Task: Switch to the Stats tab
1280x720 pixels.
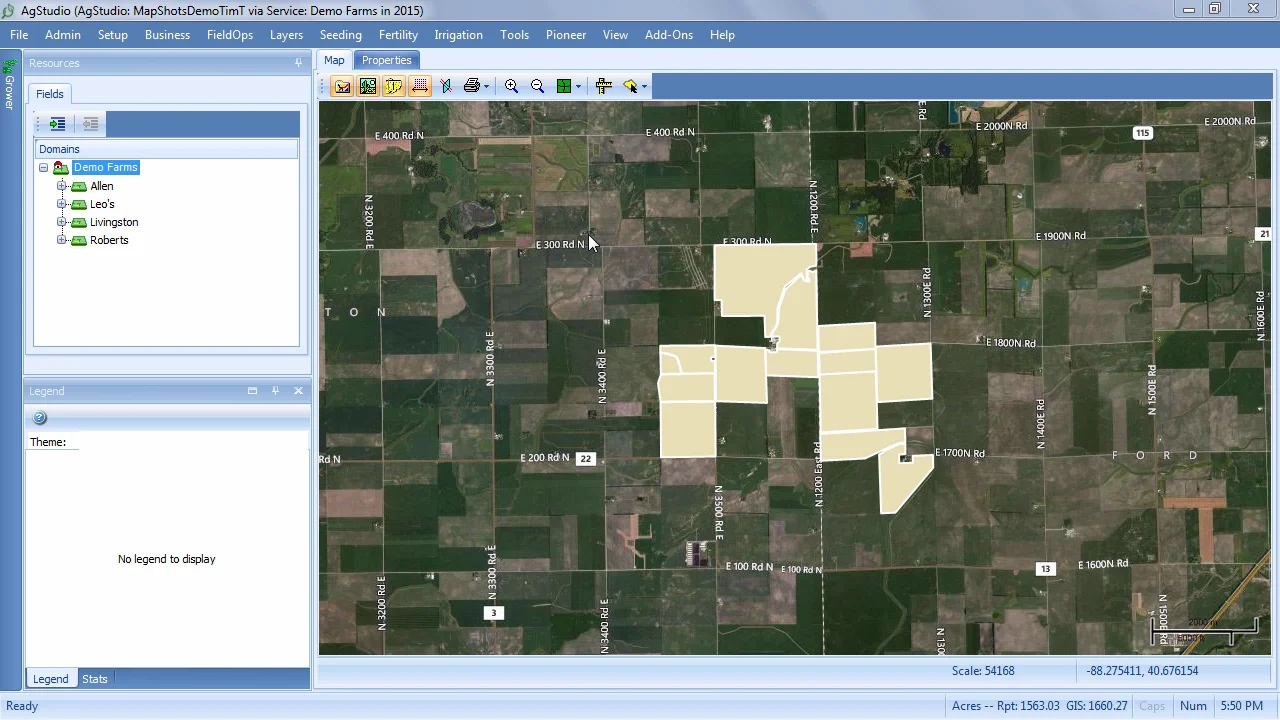Action: 95,679
